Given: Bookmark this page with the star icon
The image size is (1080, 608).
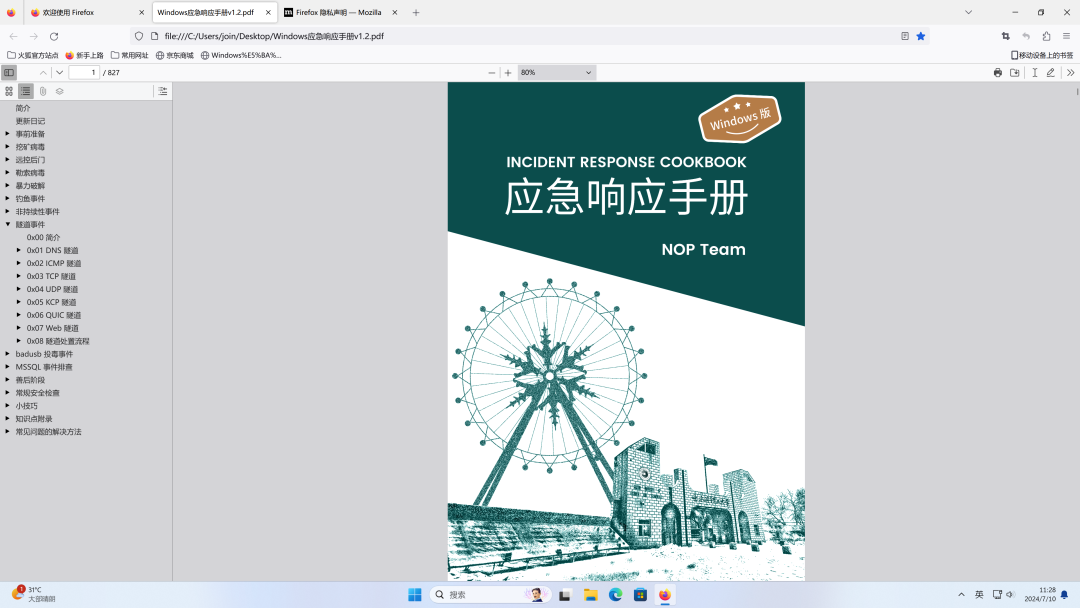Looking at the screenshot, I should [920, 35].
